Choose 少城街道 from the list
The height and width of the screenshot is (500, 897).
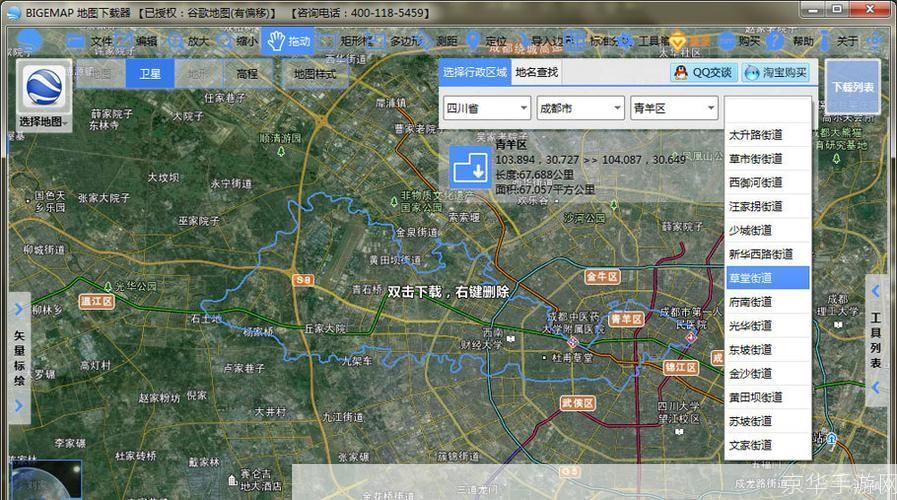[x=767, y=231]
